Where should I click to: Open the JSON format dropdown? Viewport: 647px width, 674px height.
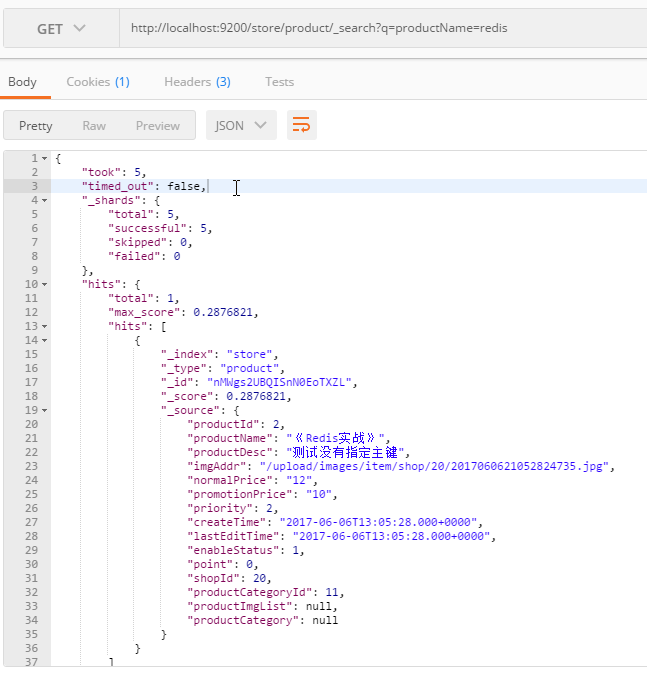[x=241, y=125]
